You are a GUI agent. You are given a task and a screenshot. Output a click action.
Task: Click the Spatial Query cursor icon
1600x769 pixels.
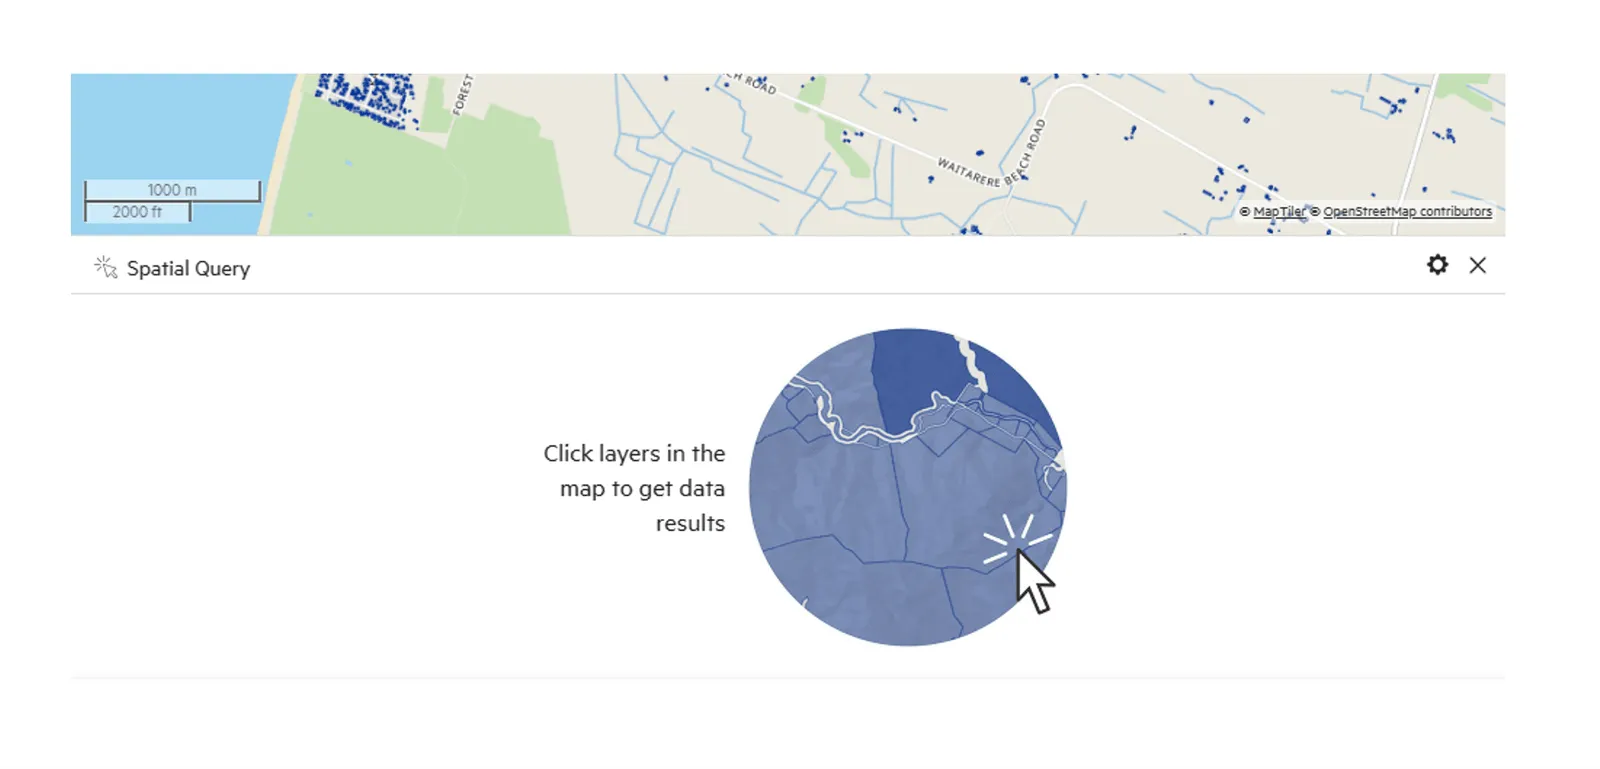pyautogui.click(x=105, y=267)
